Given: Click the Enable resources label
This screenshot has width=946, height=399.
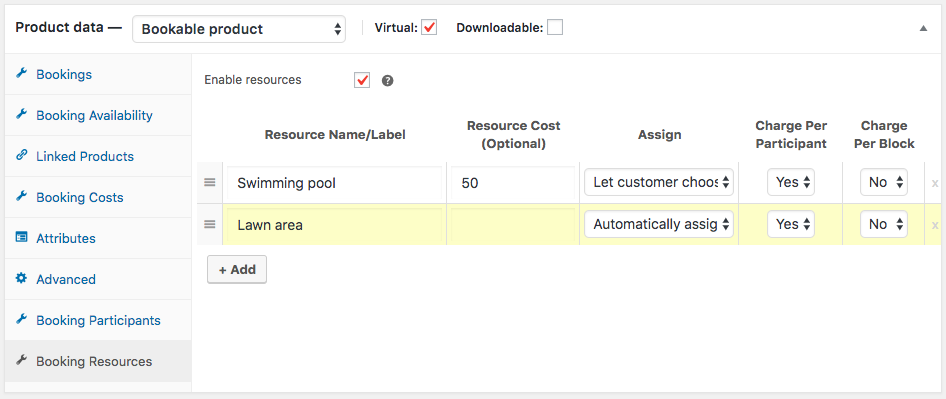Looking at the screenshot, I should click(x=253, y=80).
